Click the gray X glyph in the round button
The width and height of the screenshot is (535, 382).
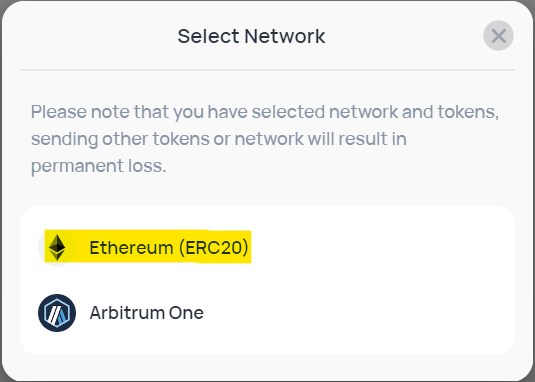point(498,35)
